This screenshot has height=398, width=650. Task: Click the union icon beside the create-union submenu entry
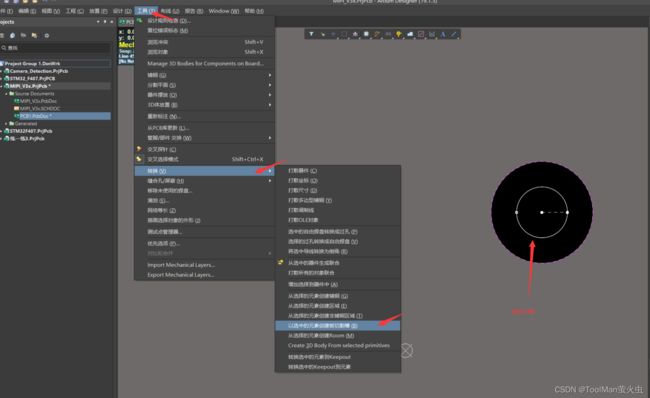(281, 262)
